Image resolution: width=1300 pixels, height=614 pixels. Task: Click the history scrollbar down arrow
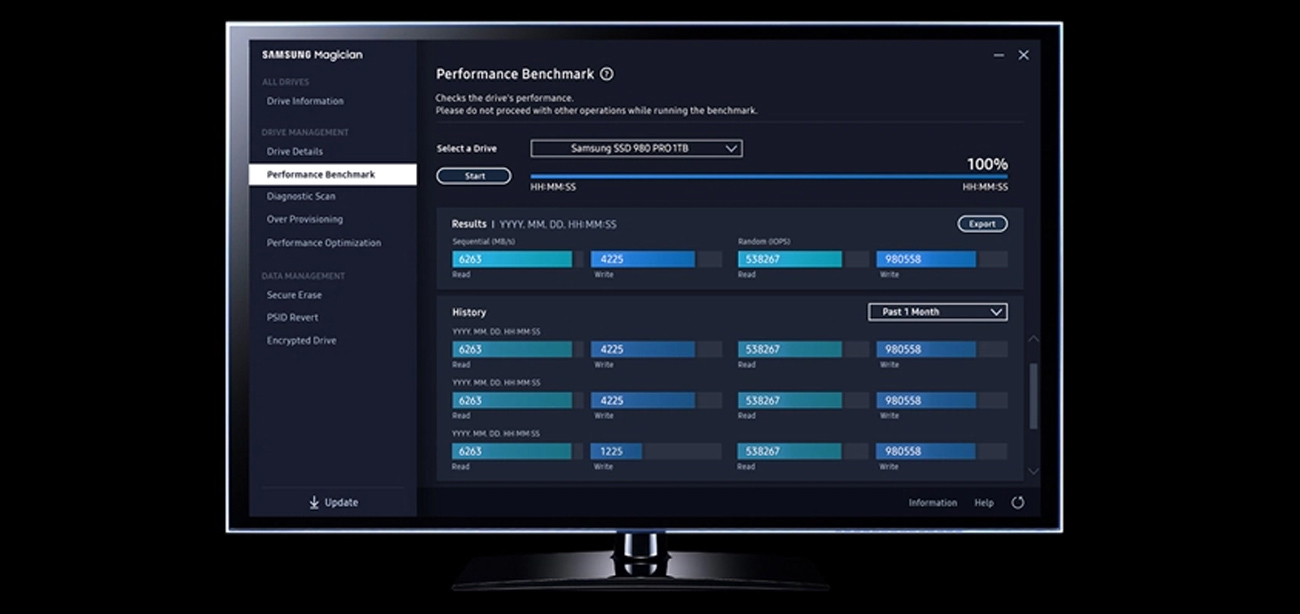click(x=1033, y=471)
